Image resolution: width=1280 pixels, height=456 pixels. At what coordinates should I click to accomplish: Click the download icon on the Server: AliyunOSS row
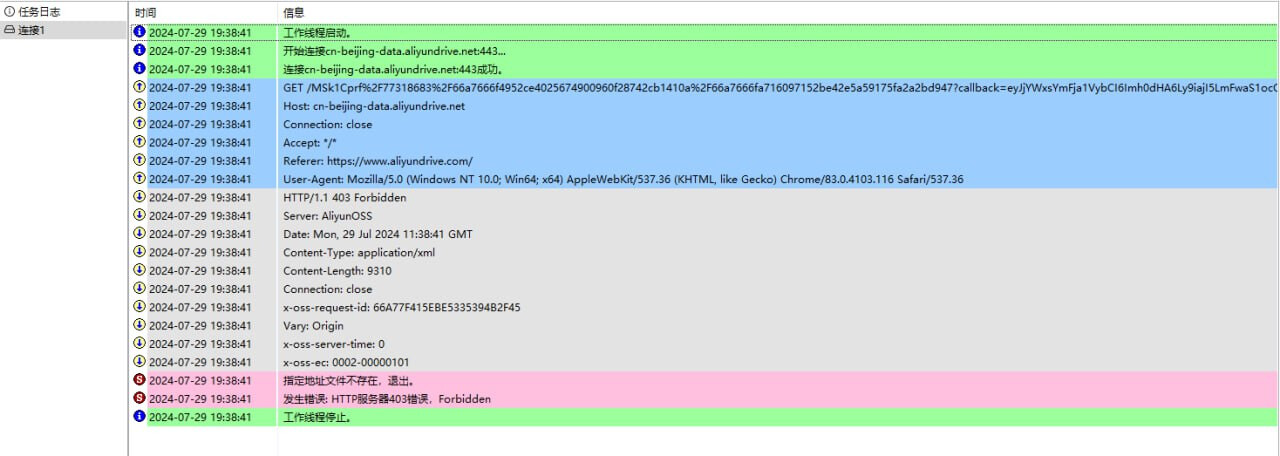tap(139, 215)
